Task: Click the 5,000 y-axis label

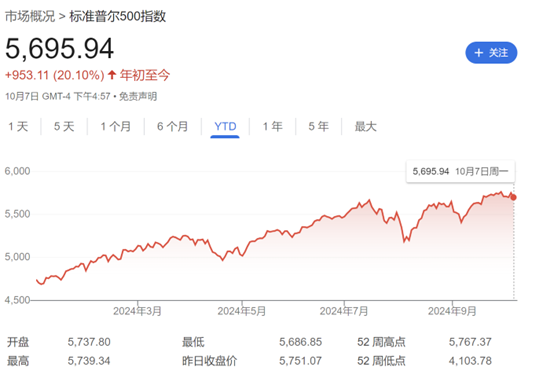Action: [17, 257]
